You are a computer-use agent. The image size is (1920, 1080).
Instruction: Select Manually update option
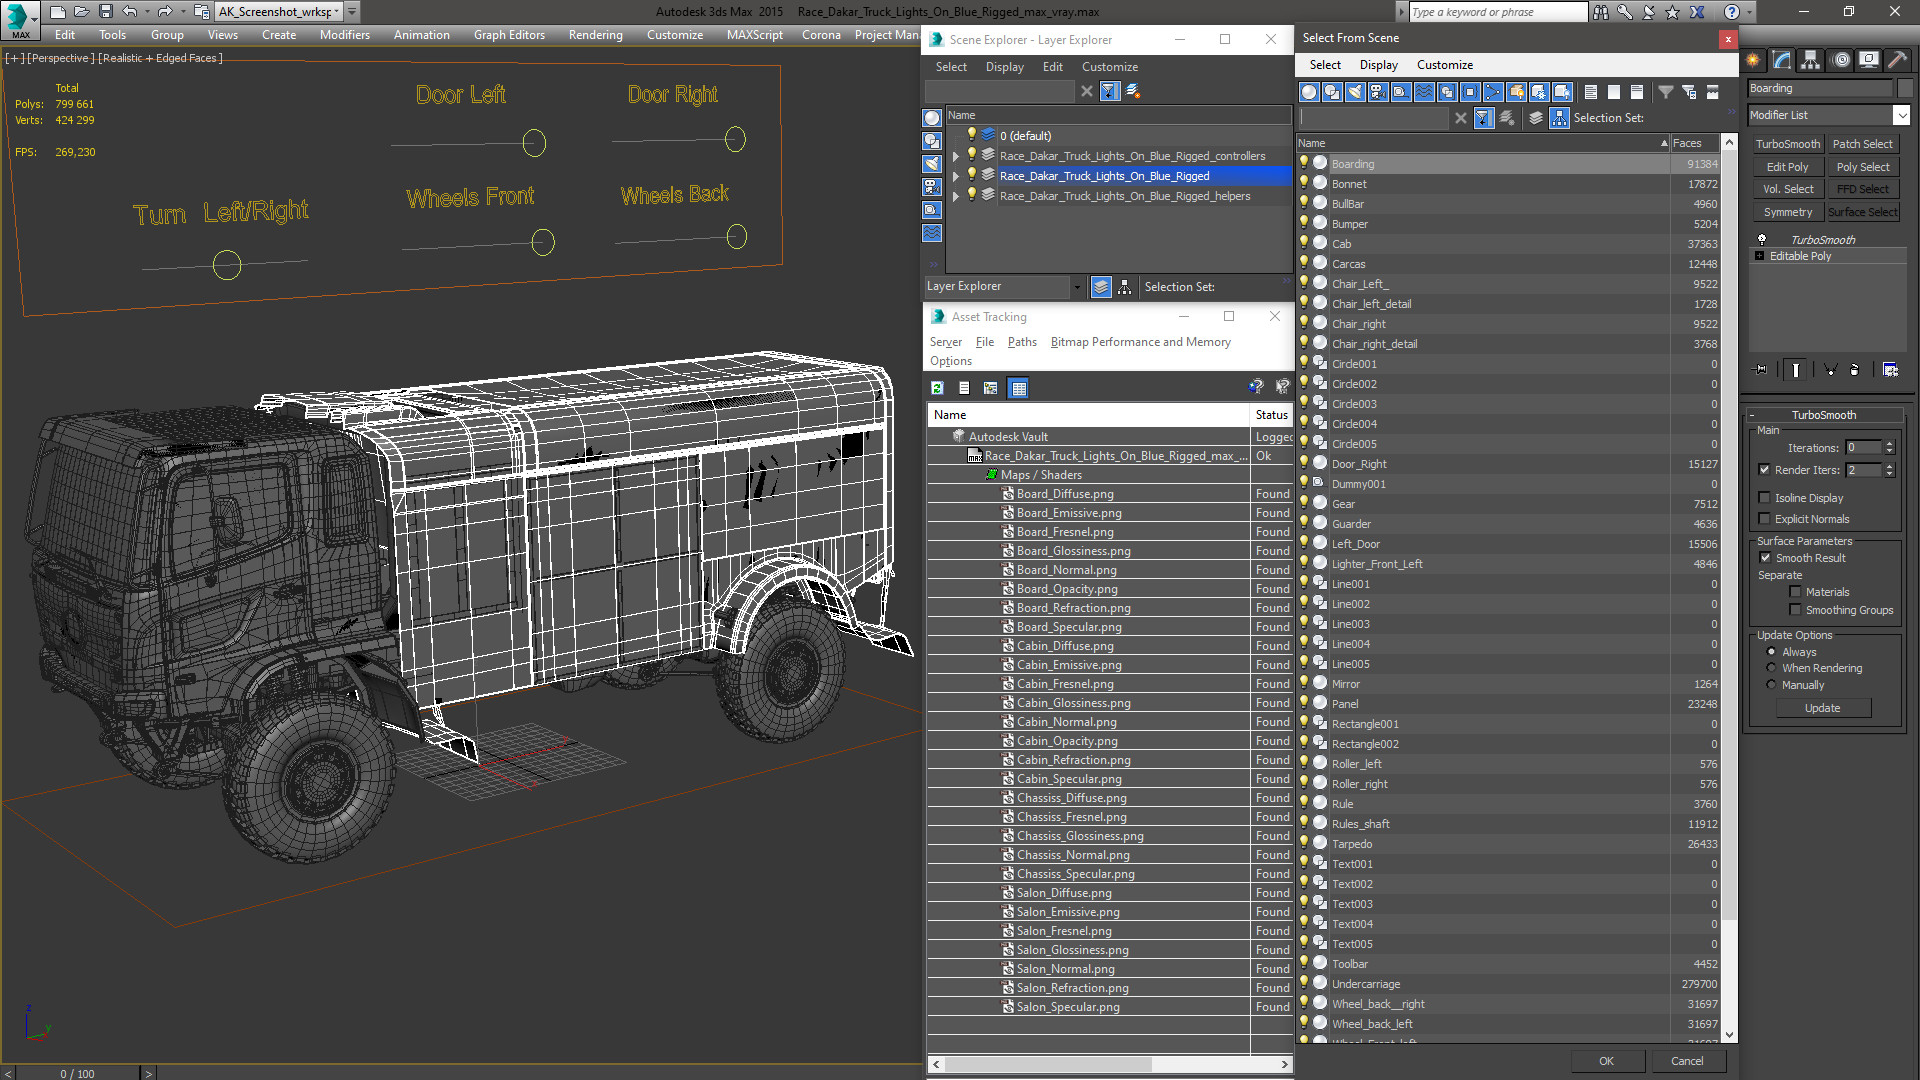coord(1771,685)
